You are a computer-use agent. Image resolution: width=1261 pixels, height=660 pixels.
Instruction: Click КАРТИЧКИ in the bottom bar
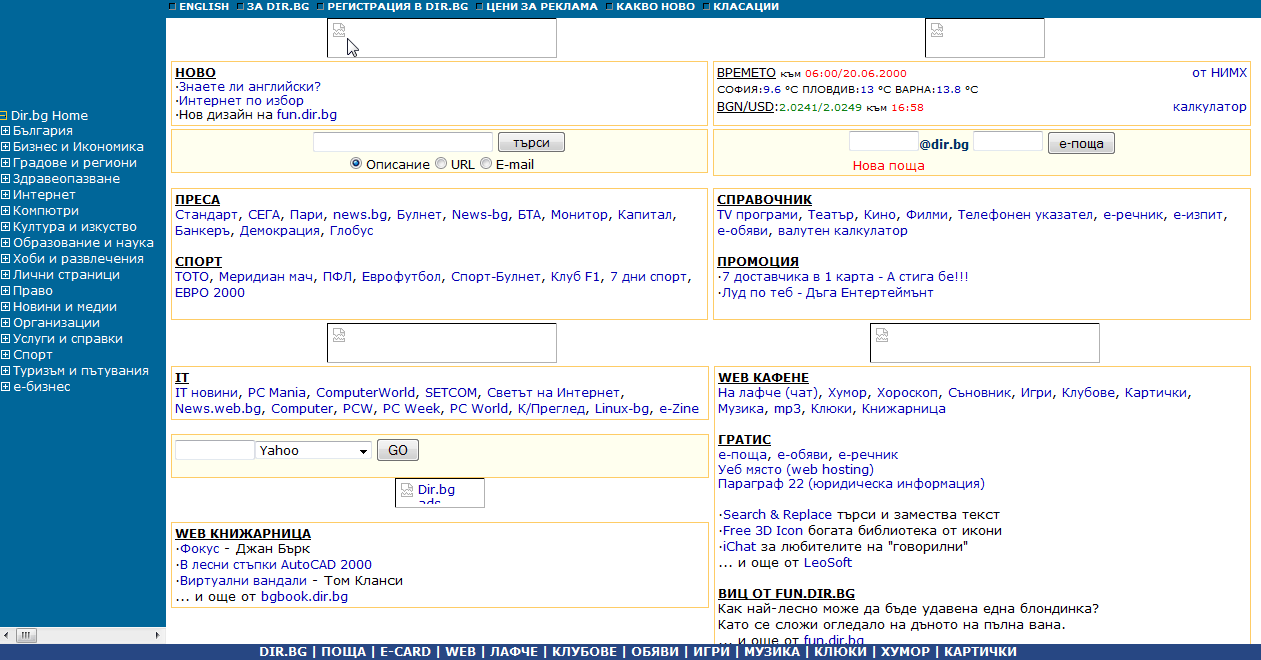[x=980, y=652]
